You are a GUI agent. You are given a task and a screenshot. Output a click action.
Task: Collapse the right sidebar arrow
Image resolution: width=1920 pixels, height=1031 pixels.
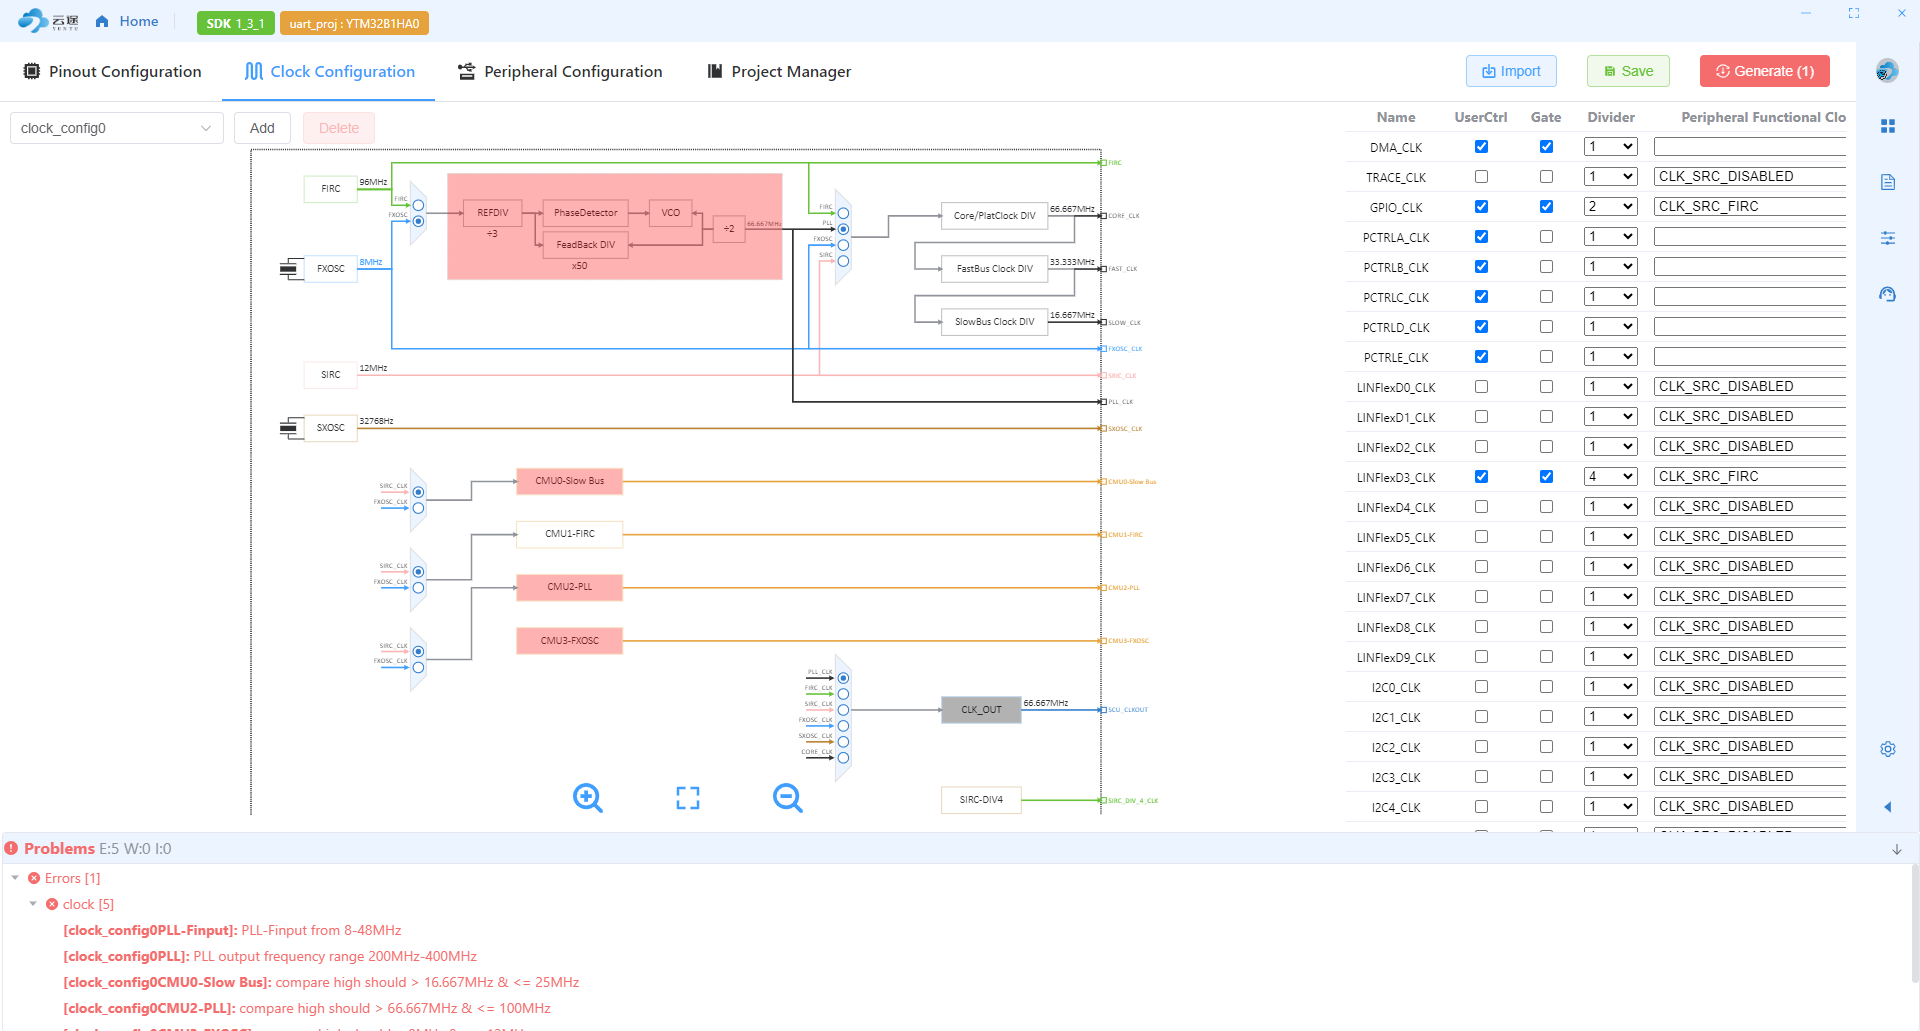coord(1888,806)
